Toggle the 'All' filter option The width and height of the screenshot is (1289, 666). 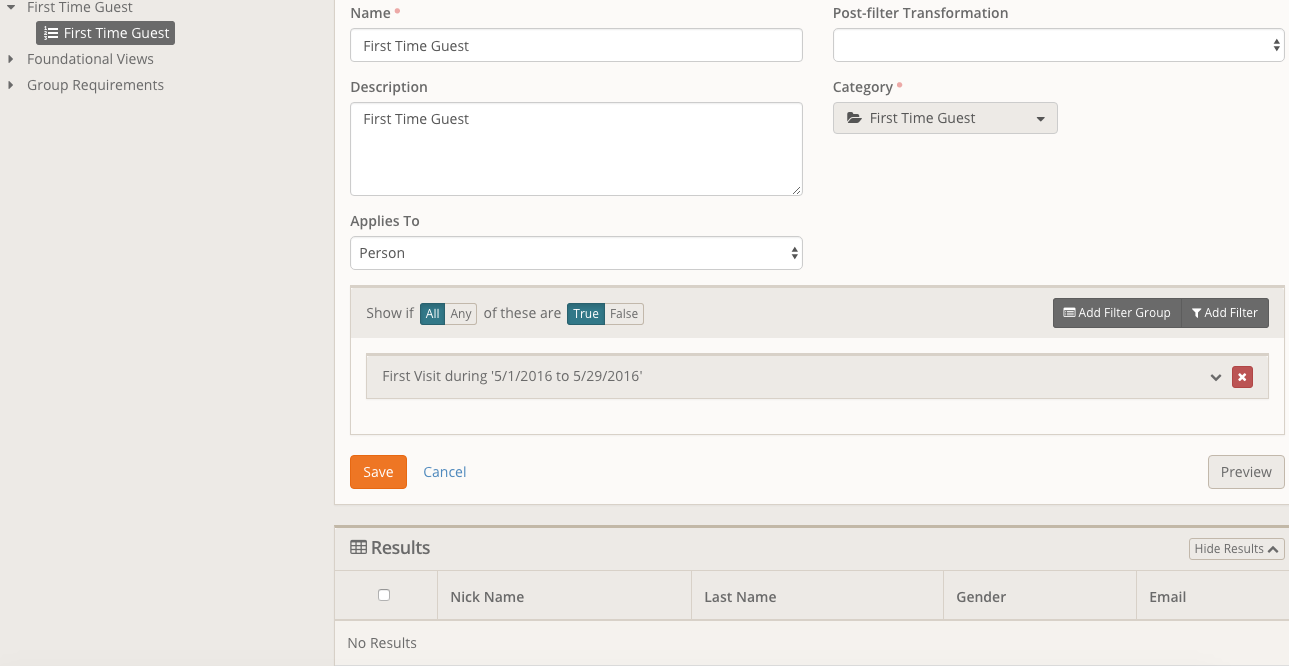tap(432, 314)
